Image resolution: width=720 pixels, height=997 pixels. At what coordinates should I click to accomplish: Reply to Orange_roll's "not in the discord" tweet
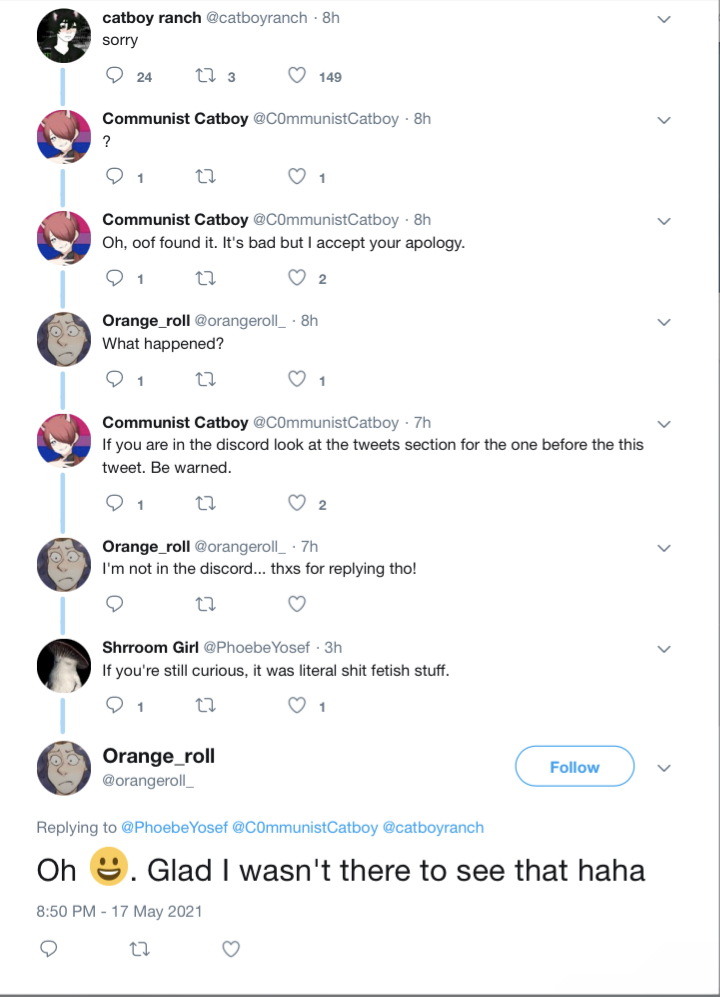click(x=114, y=604)
